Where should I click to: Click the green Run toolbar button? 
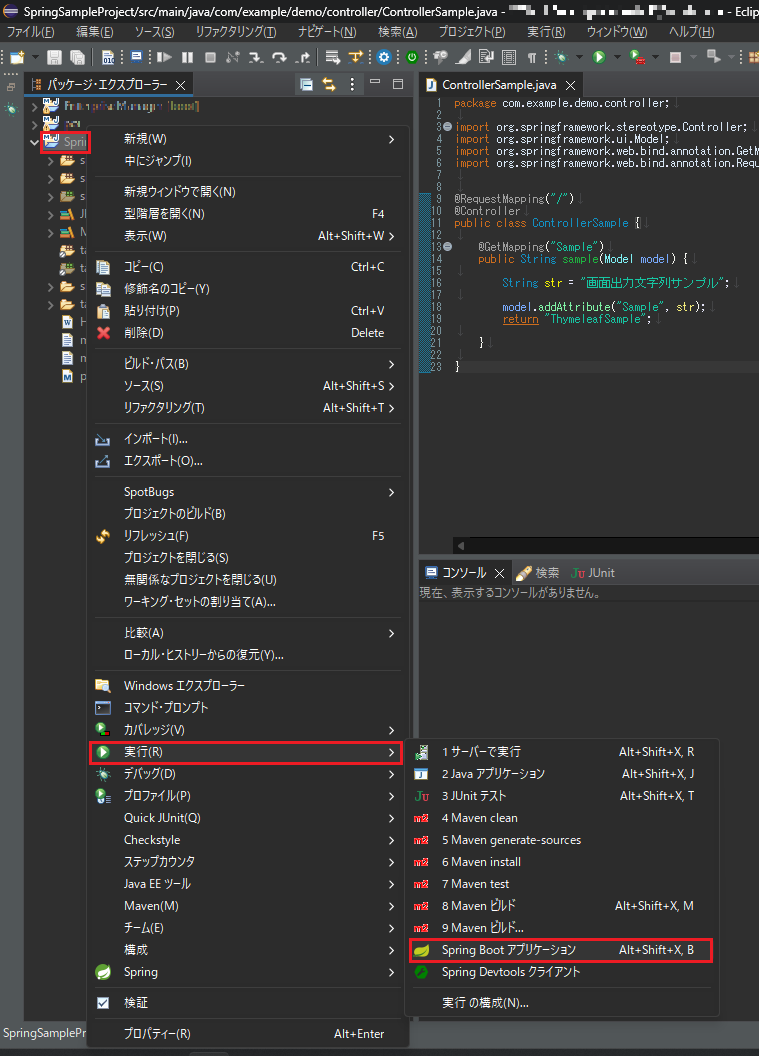[x=599, y=57]
